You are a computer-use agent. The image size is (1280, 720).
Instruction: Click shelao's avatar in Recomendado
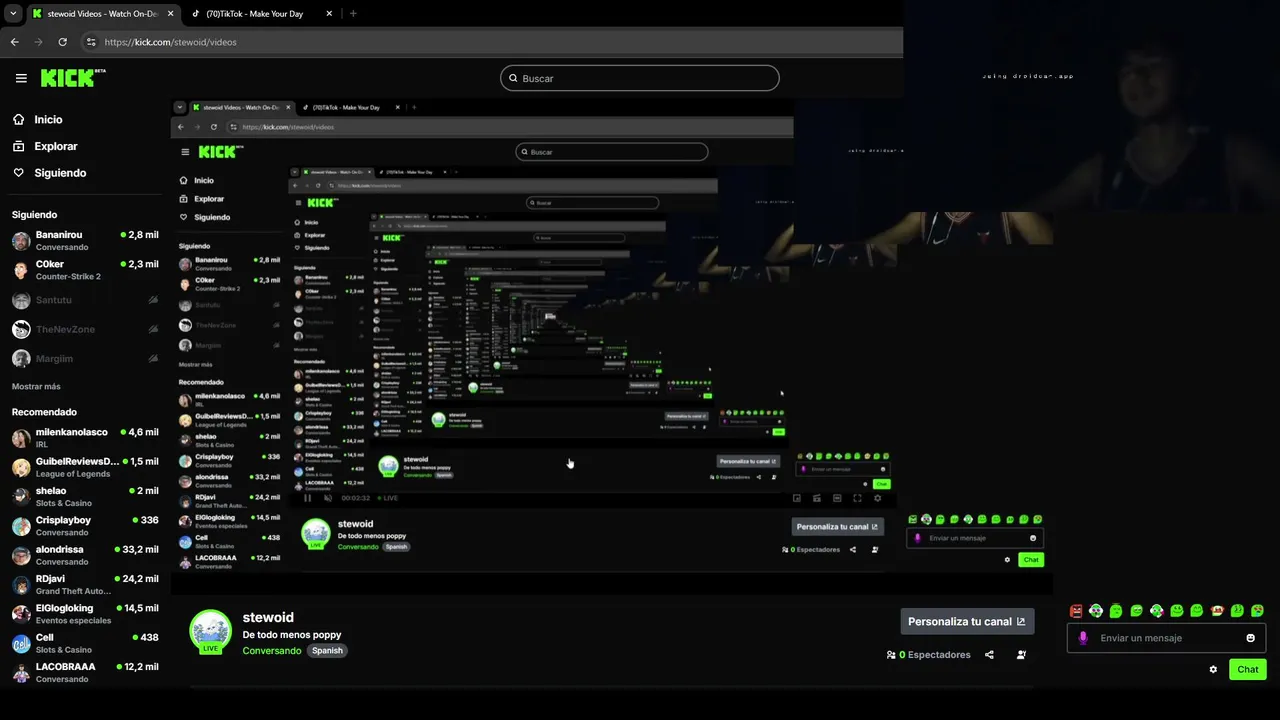pyautogui.click(x=21, y=497)
